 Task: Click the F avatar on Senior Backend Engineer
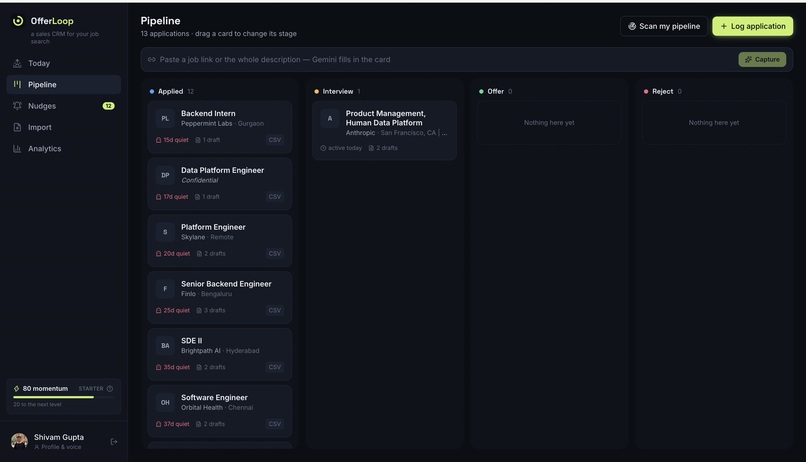(x=165, y=289)
